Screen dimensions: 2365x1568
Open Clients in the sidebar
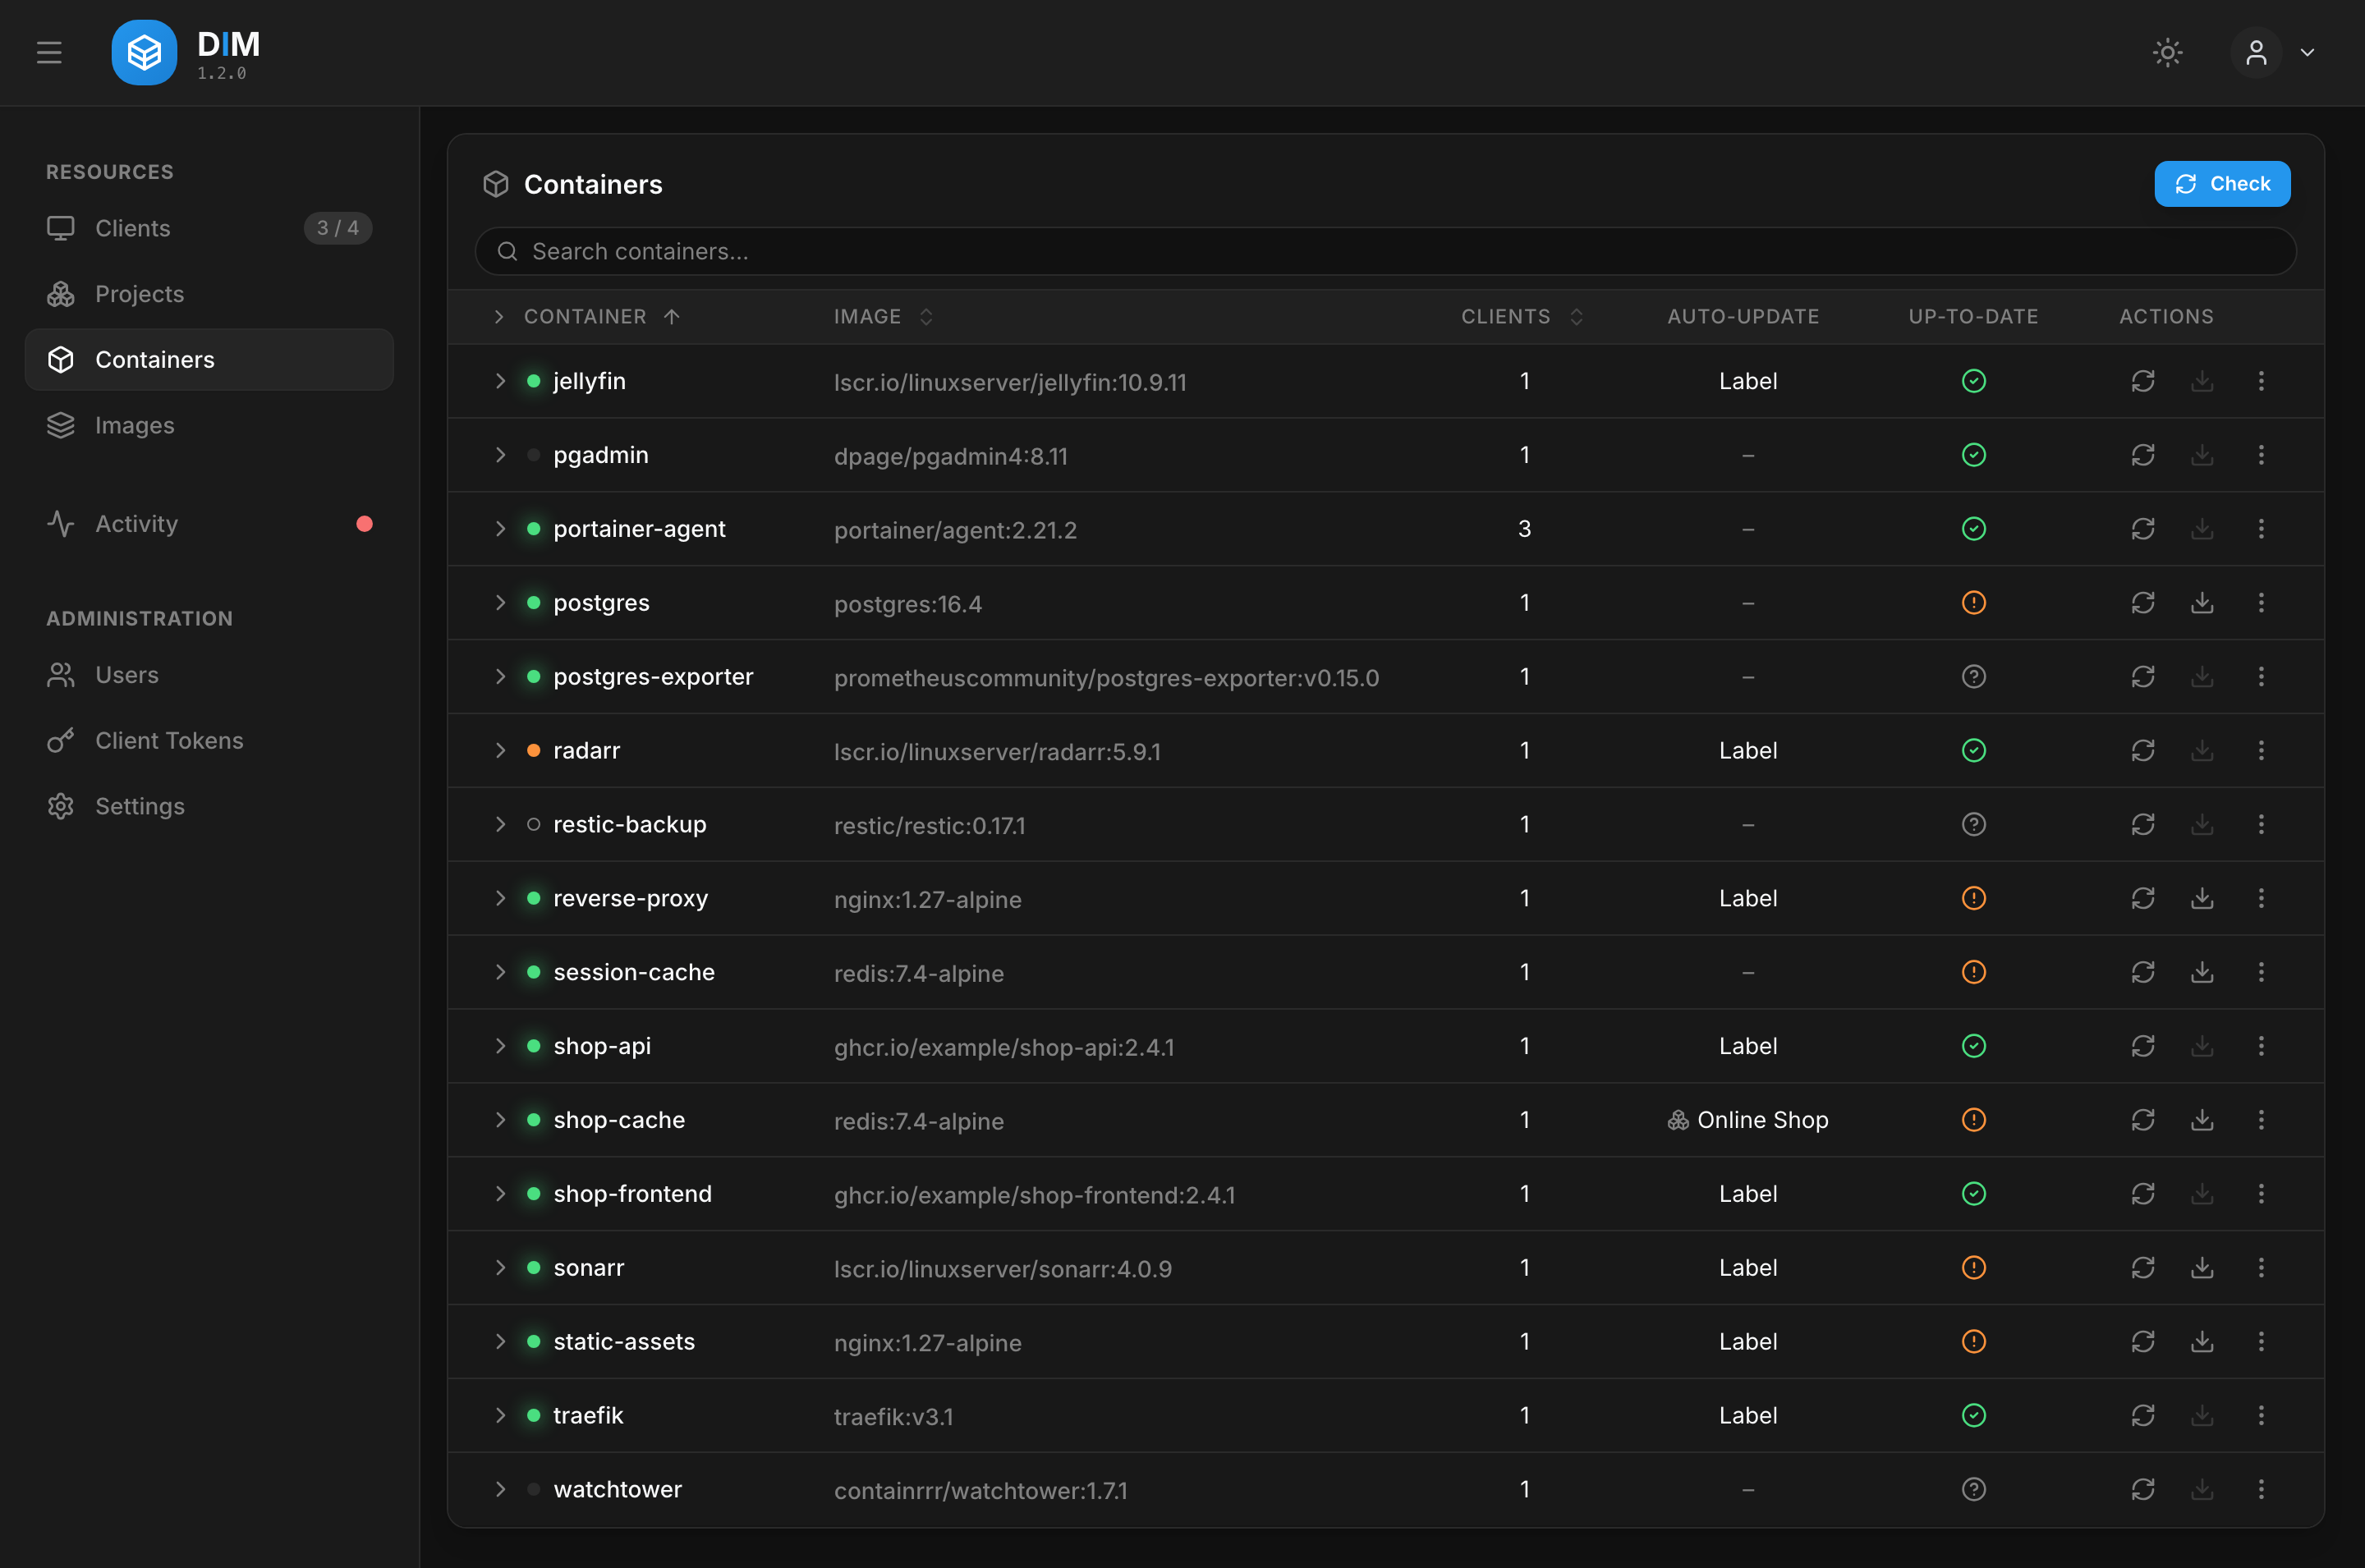click(209, 228)
